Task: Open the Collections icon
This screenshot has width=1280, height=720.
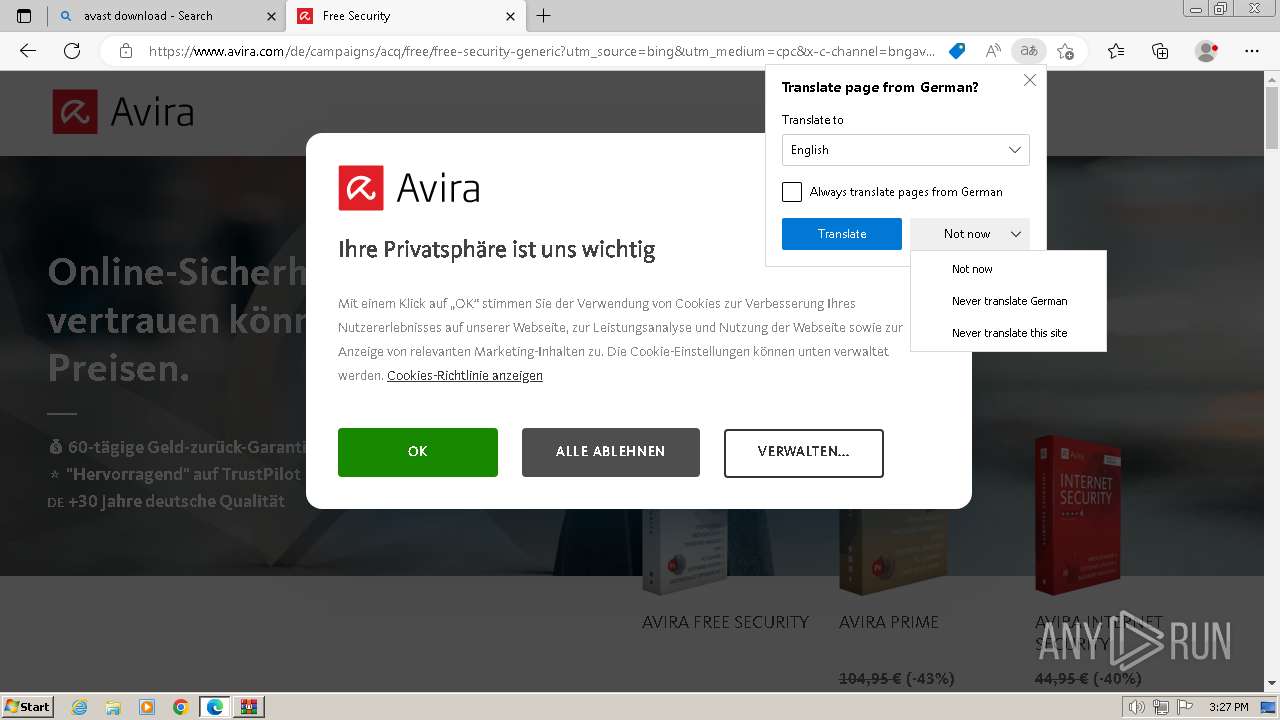Action: click(x=1160, y=51)
